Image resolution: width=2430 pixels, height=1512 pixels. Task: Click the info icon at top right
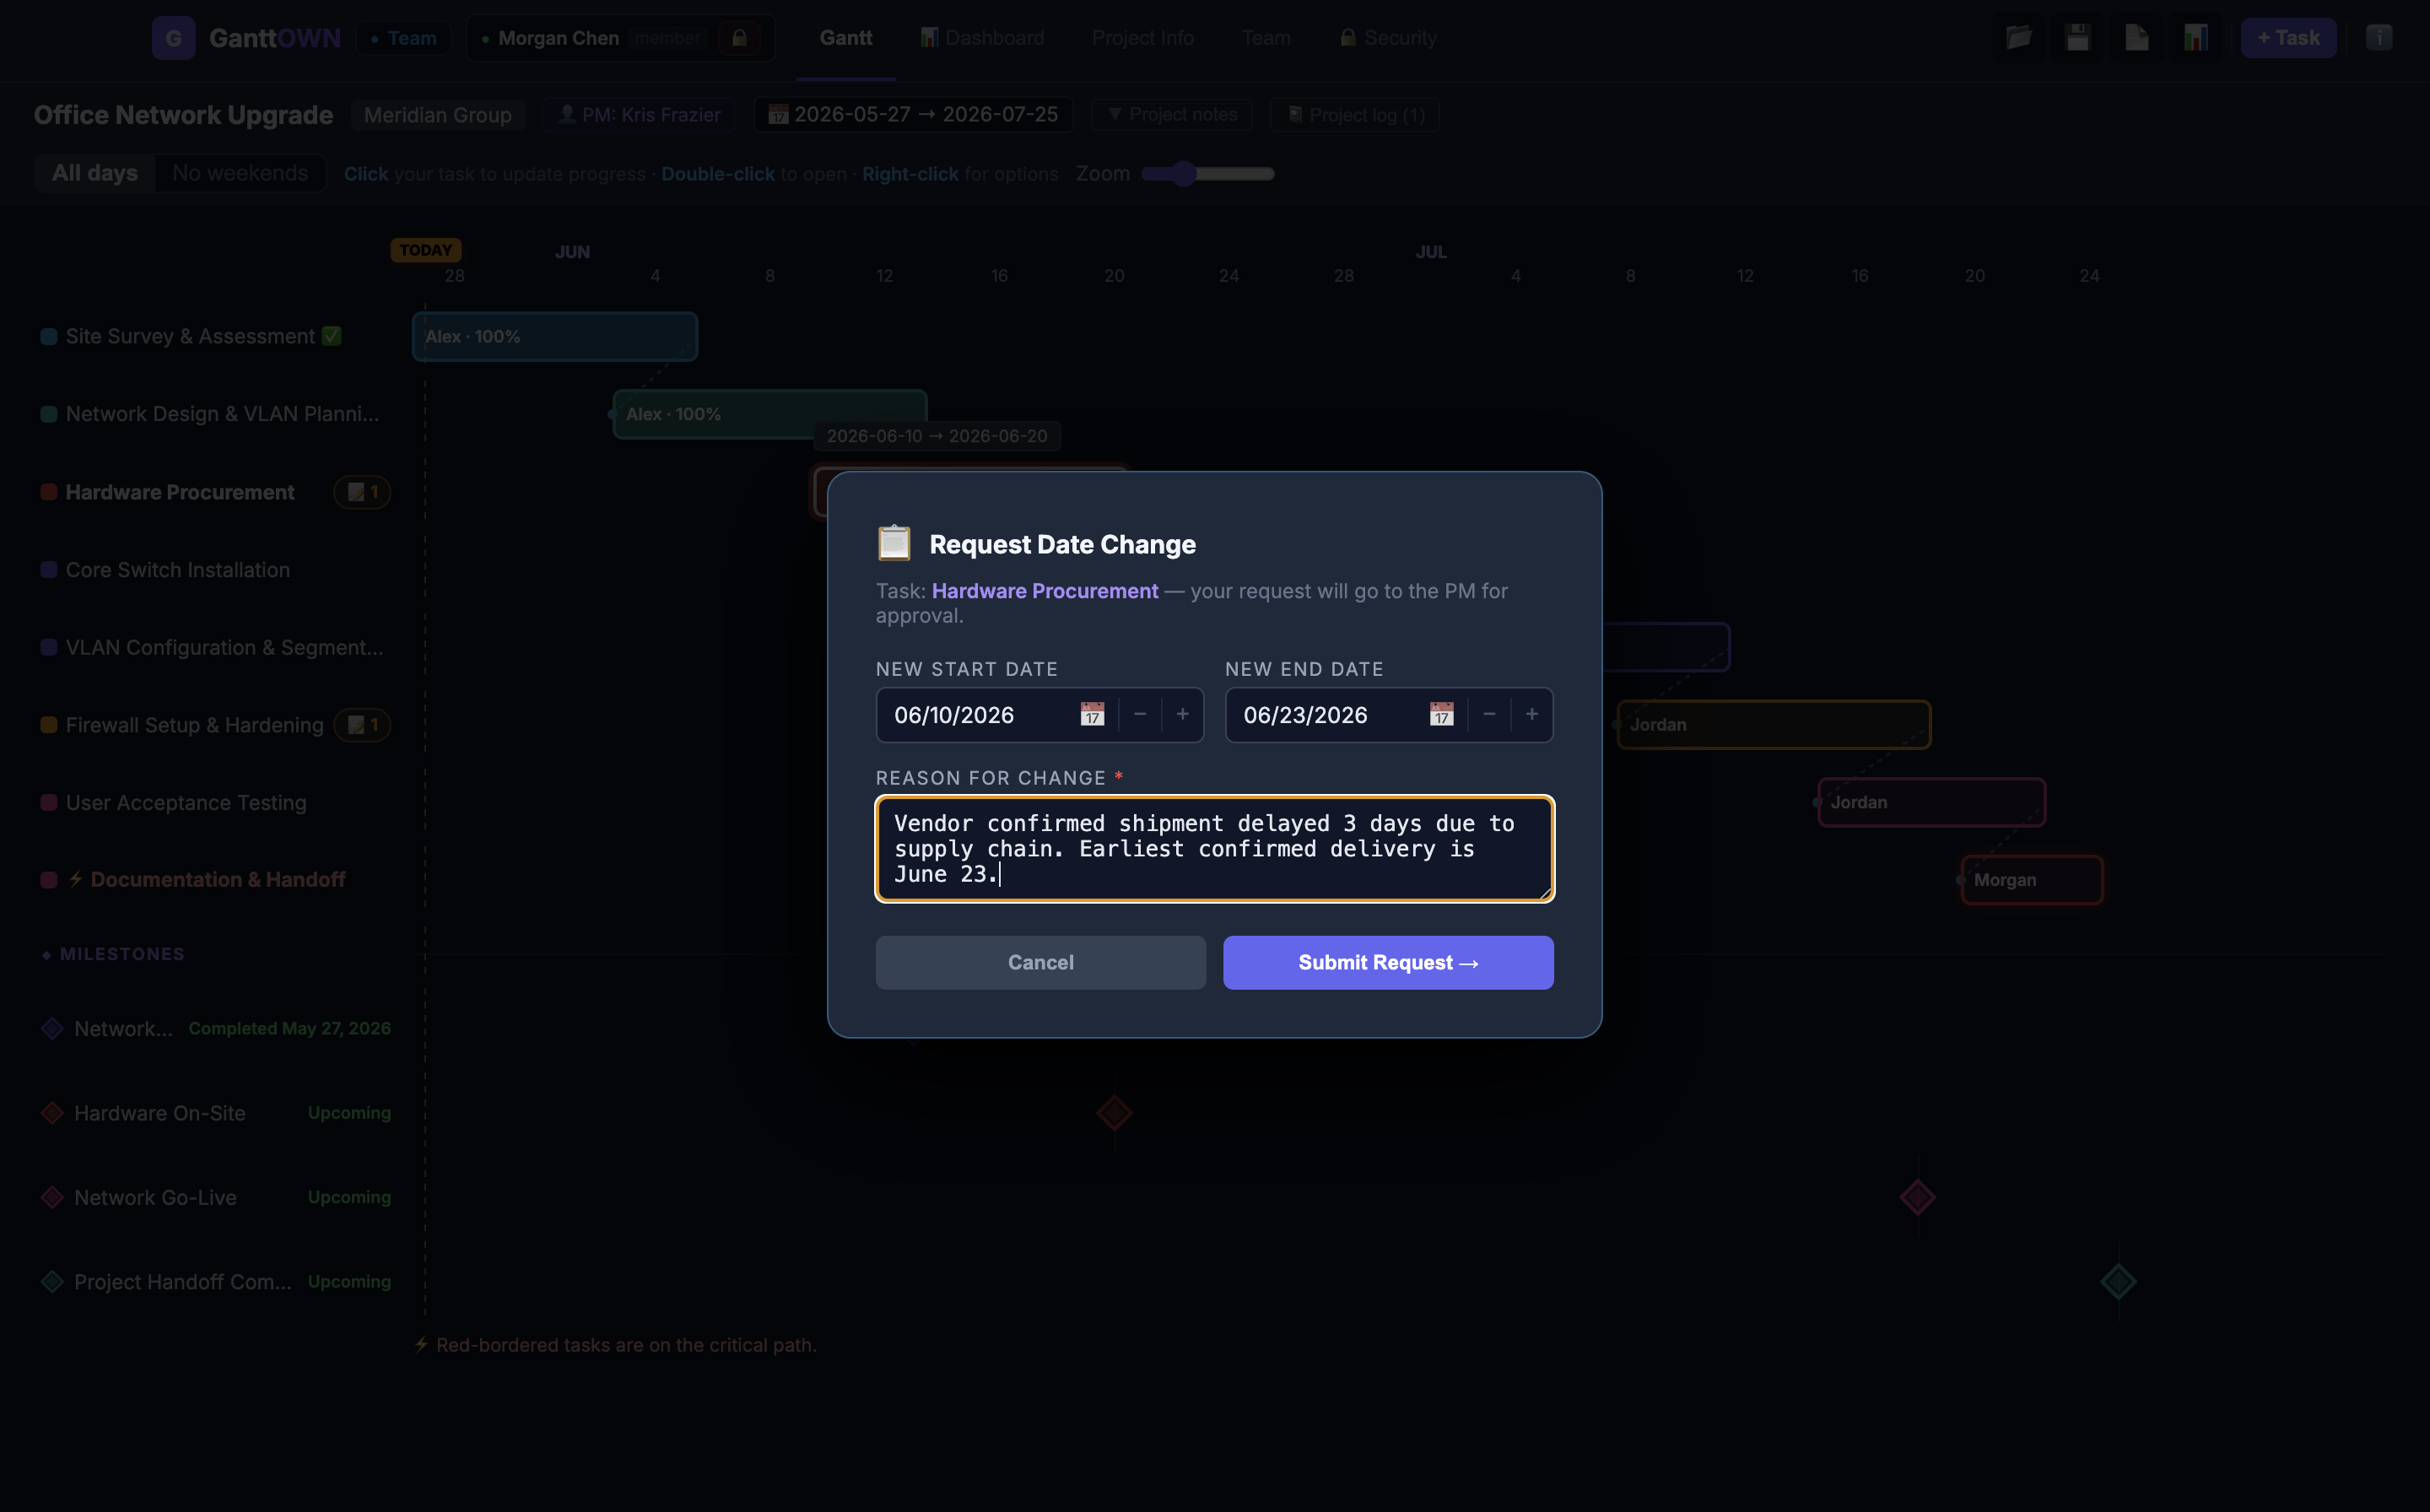tap(2379, 38)
